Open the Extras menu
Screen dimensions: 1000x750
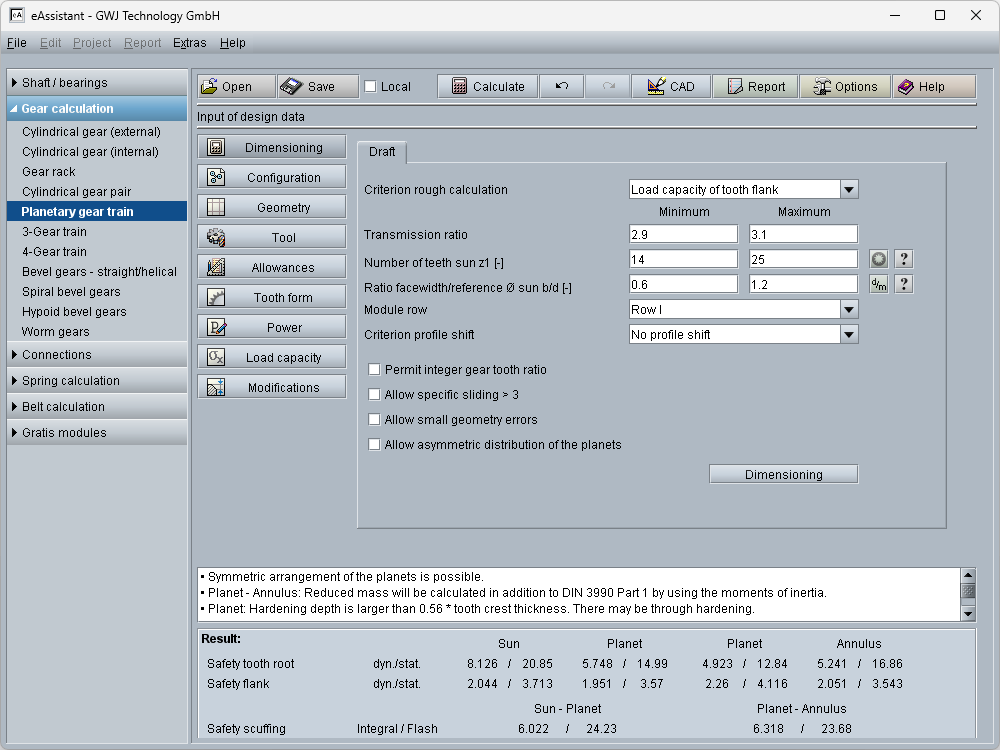click(x=189, y=43)
